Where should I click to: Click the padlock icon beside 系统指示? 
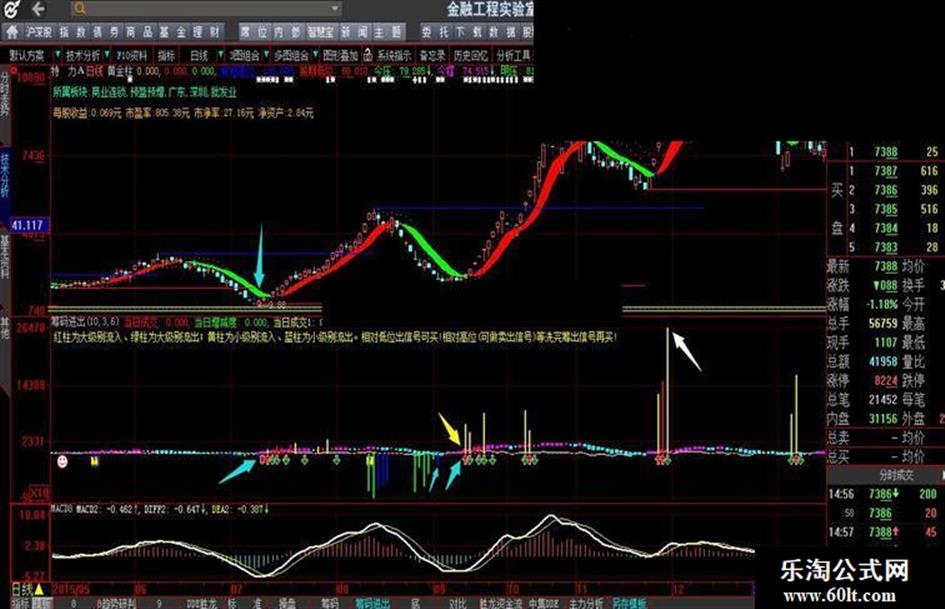point(368,55)
